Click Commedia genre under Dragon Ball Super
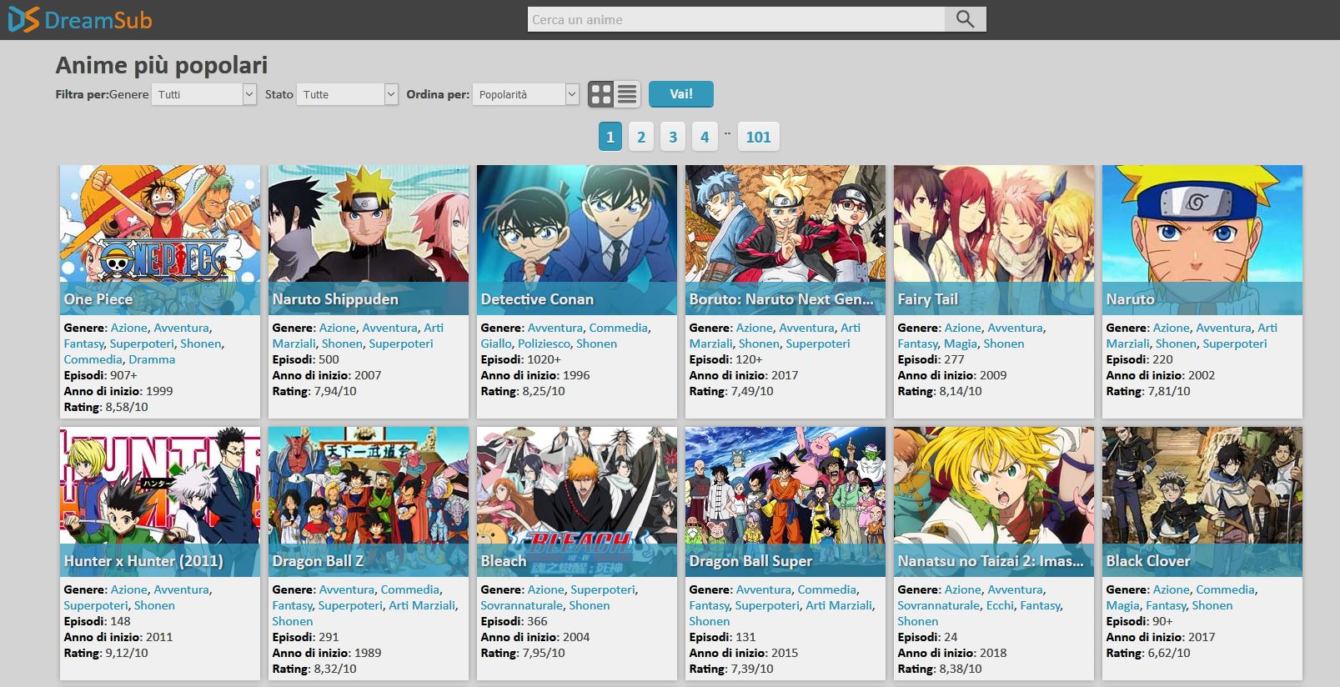The image size is (1340, 687). 827,589
